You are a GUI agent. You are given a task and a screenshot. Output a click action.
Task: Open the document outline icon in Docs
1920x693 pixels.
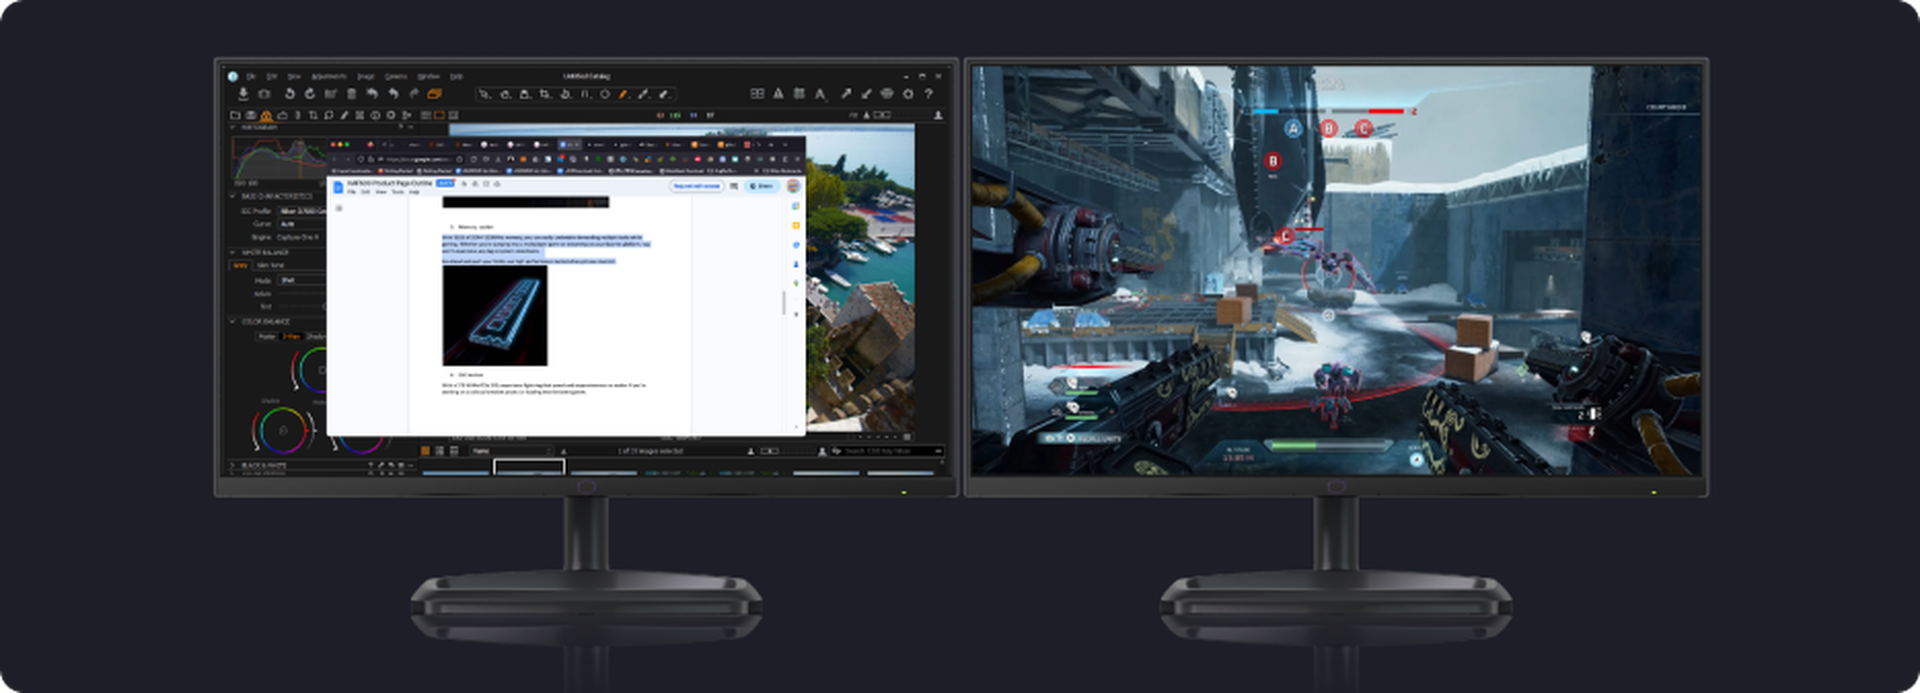[339, 208]
